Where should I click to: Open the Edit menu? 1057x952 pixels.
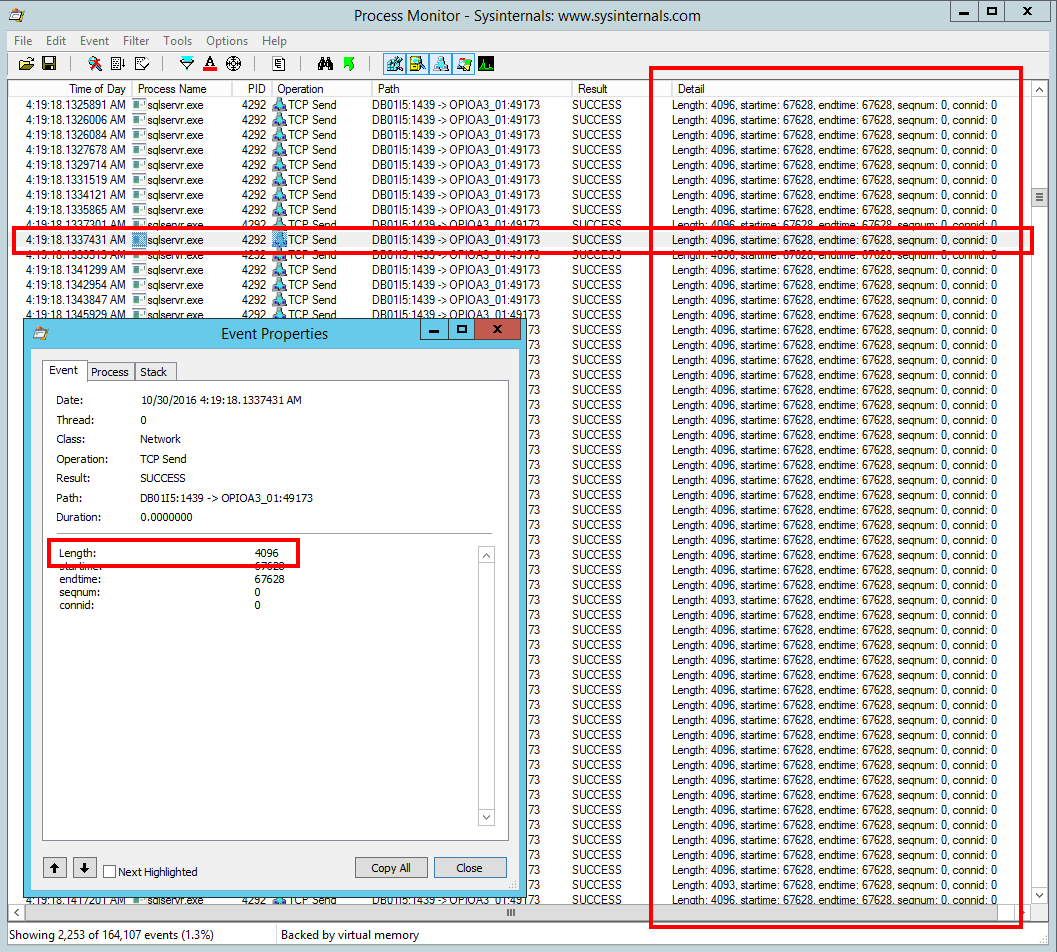coord(56,40)
